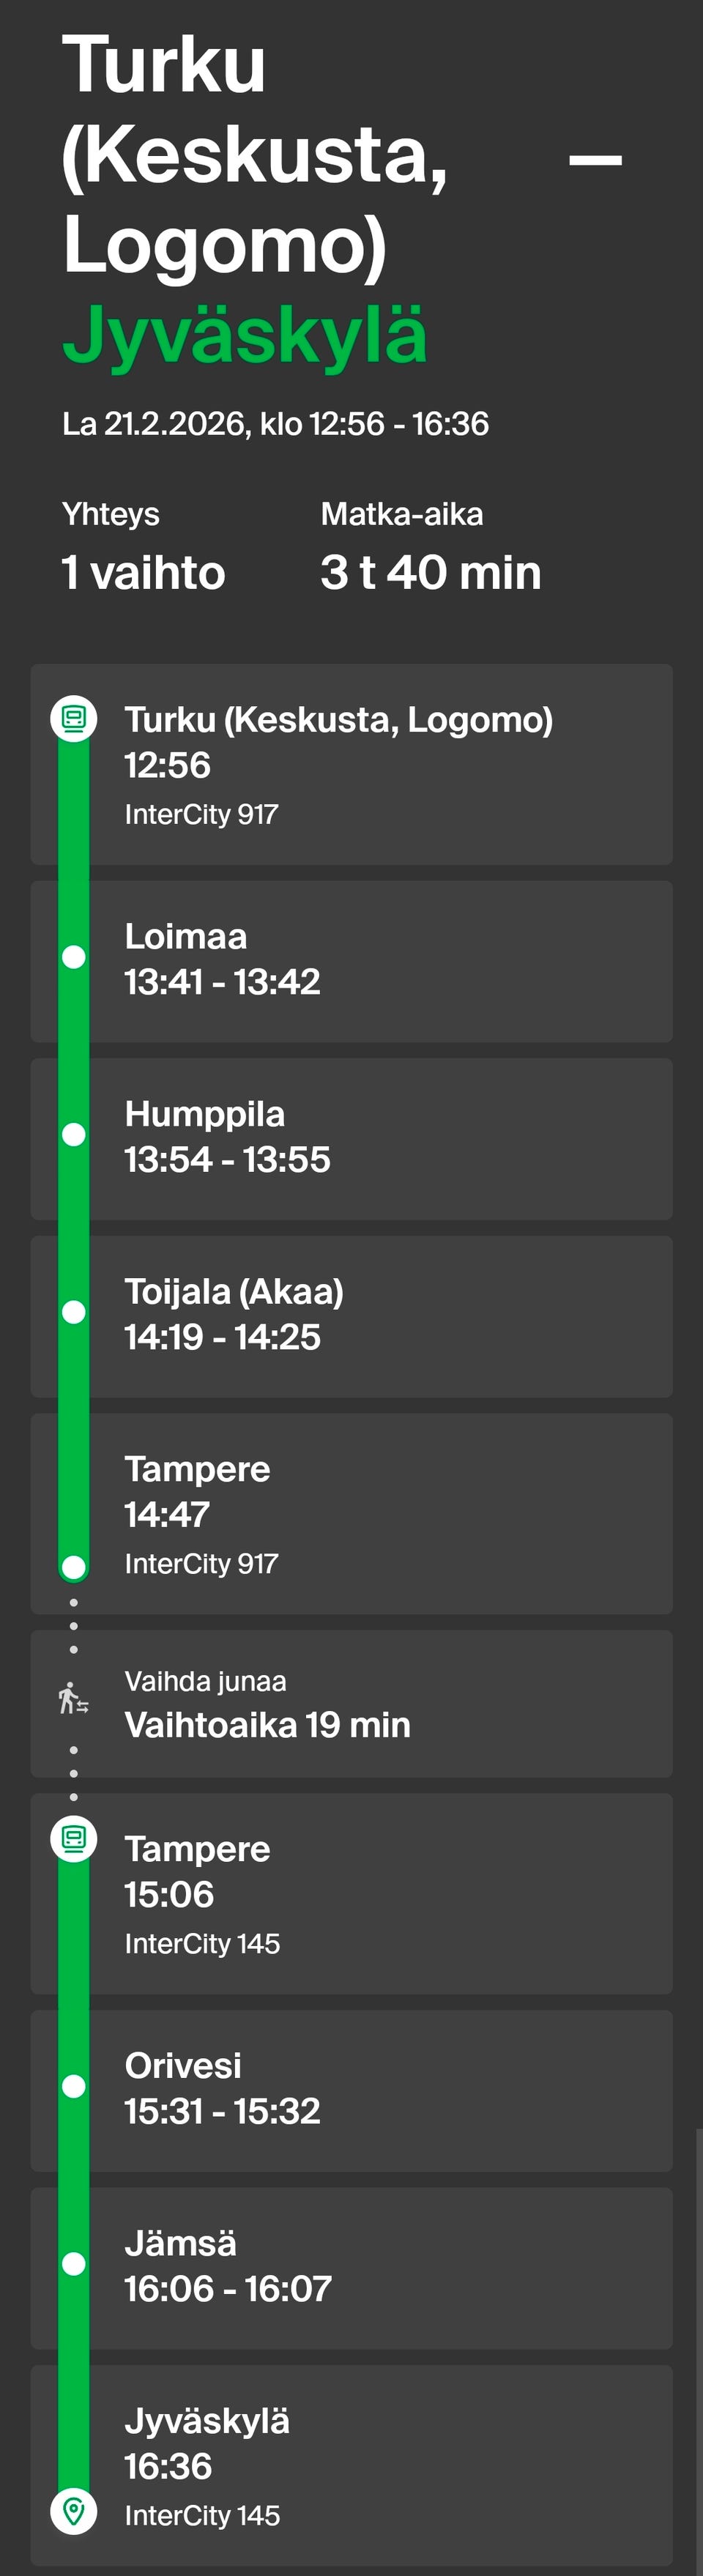
Task: Click the 3 t 40 min travel time
Action: click(x=430, y=572)
